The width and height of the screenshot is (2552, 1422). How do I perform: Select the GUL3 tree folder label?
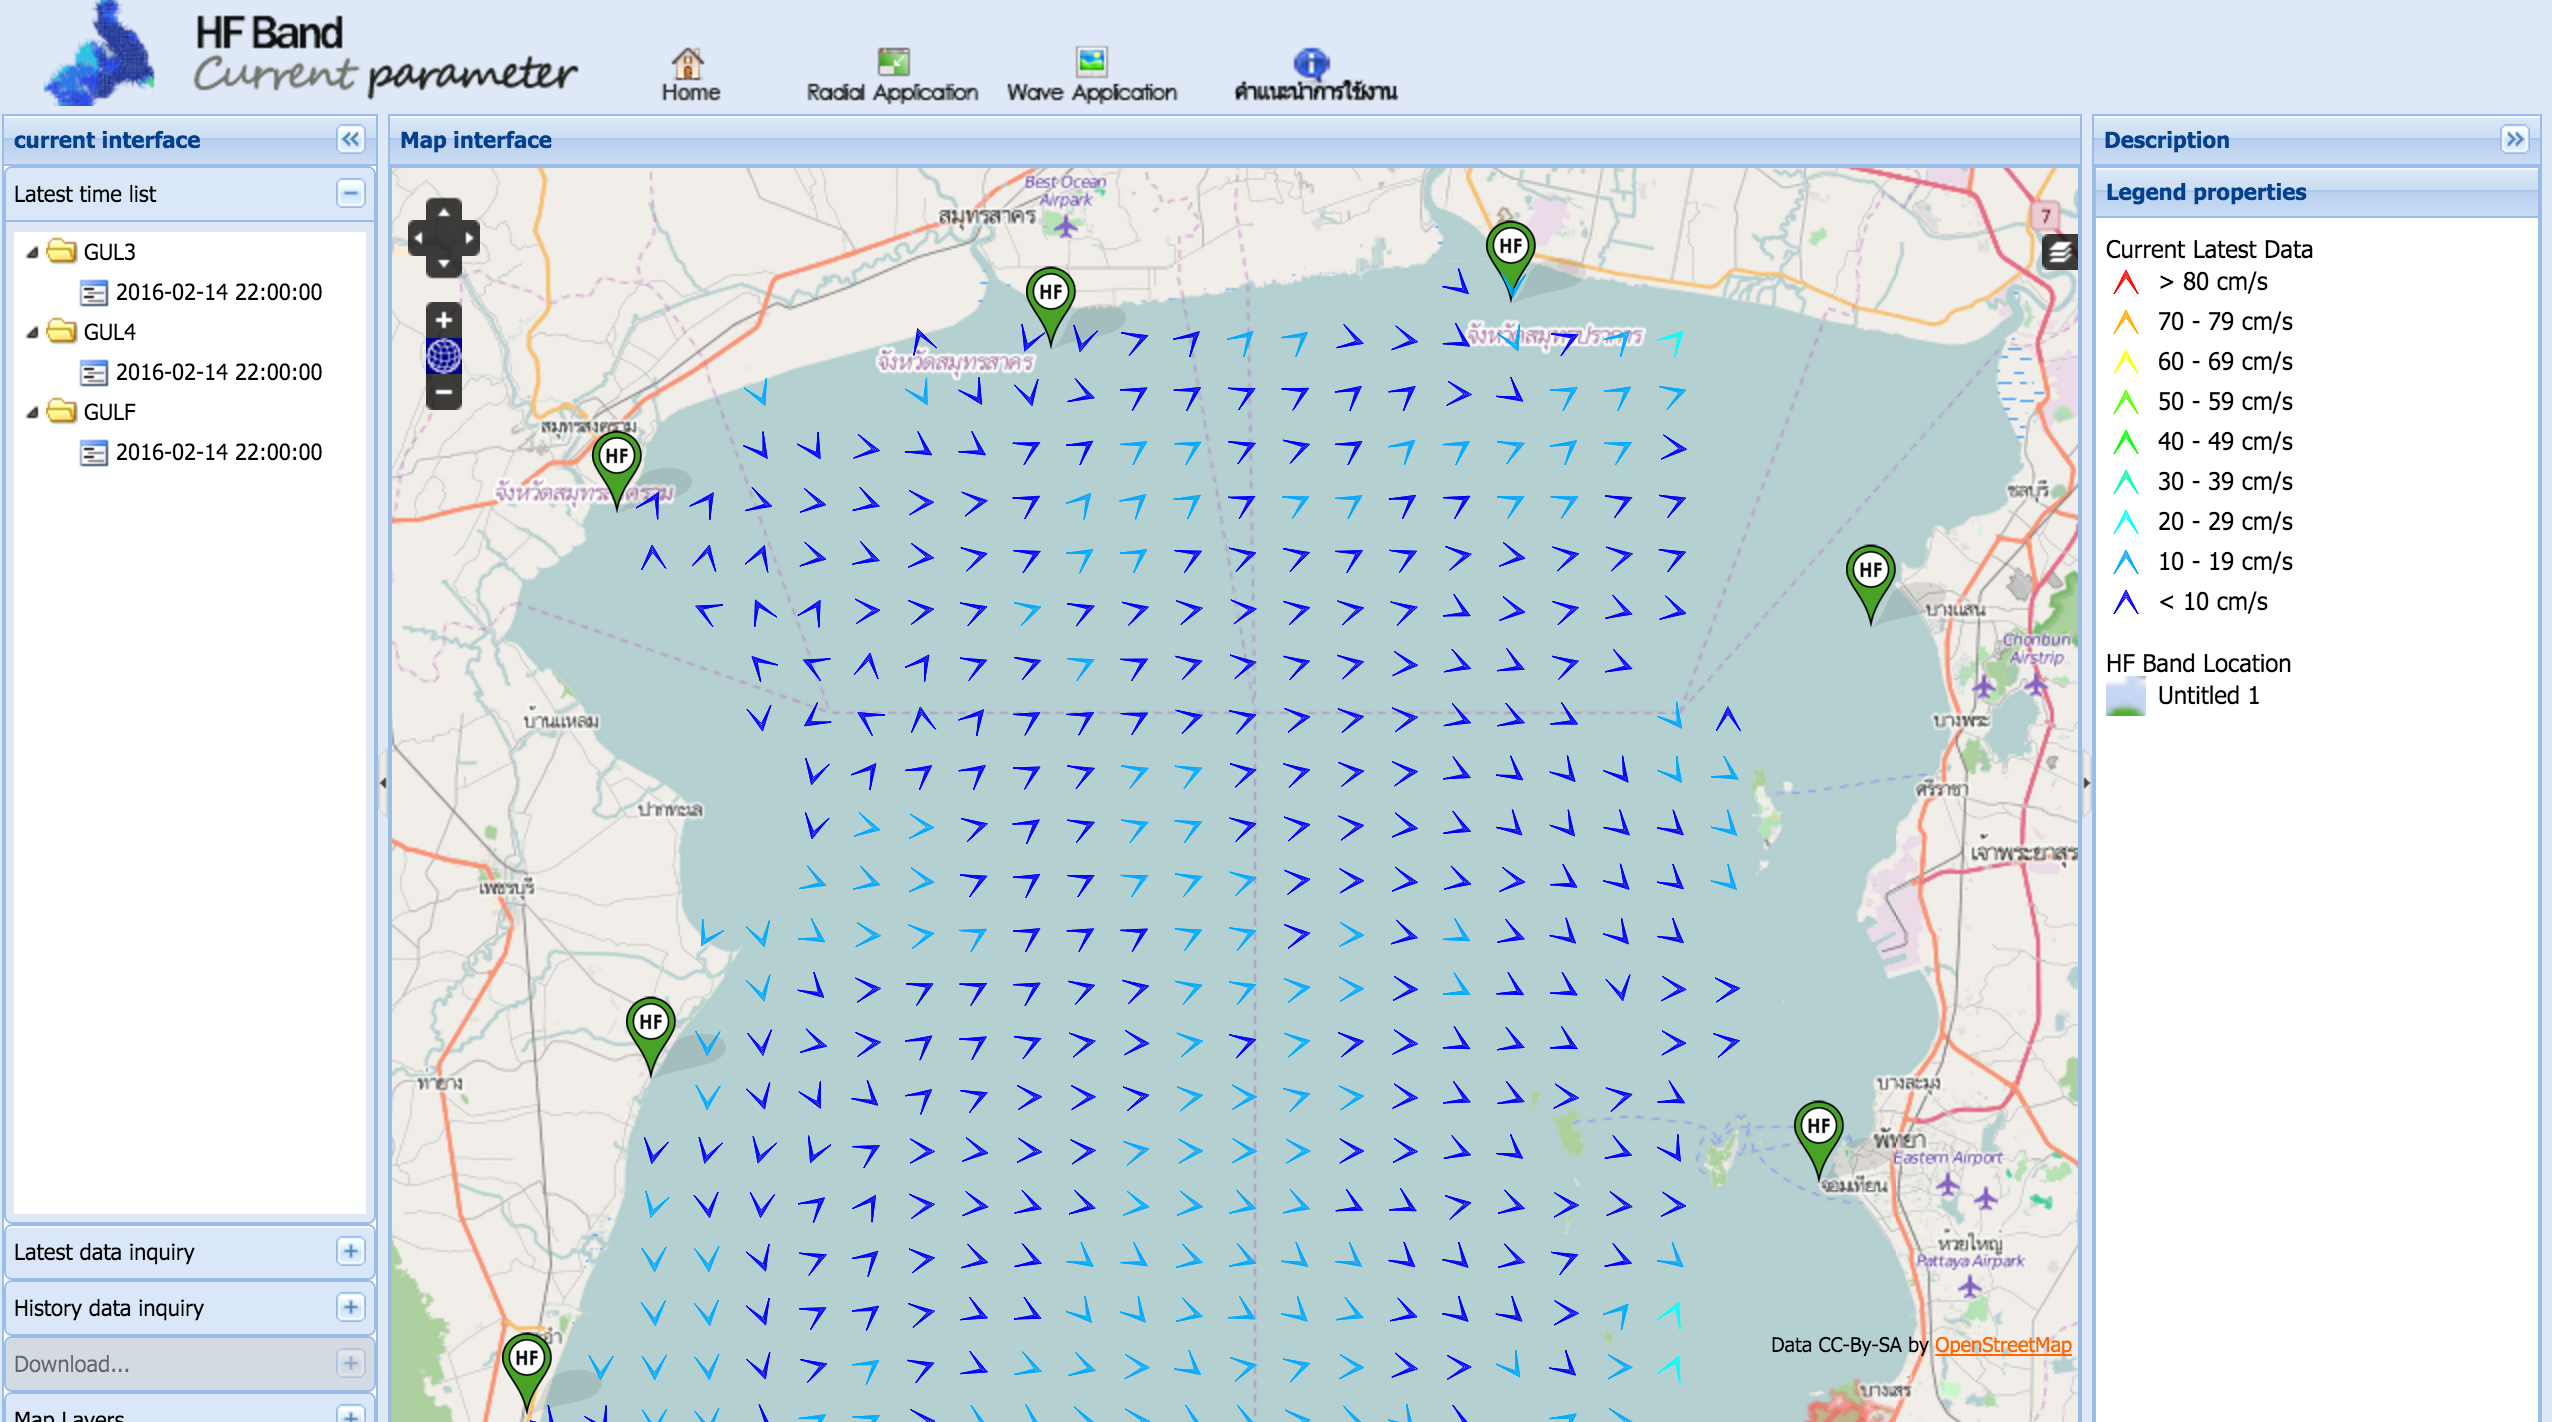109,252
